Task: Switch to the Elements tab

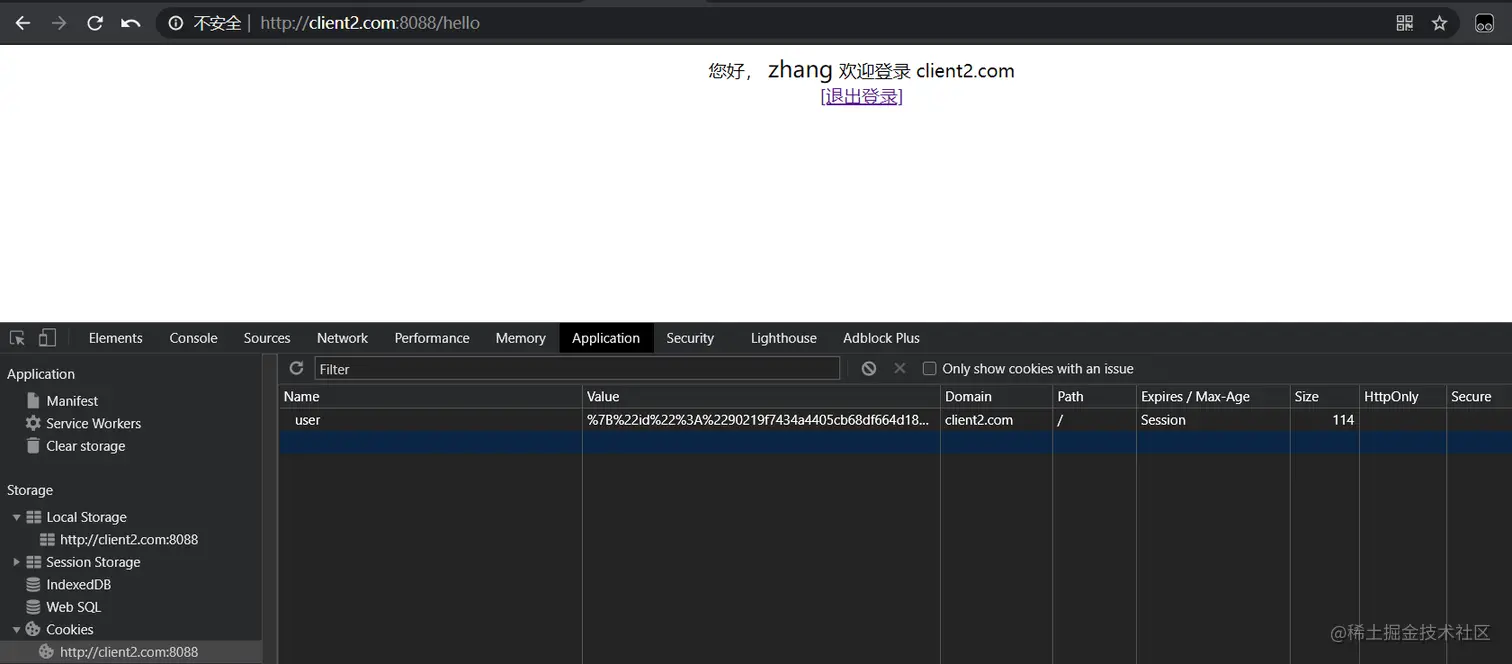Action: click(x=115, y=338)
